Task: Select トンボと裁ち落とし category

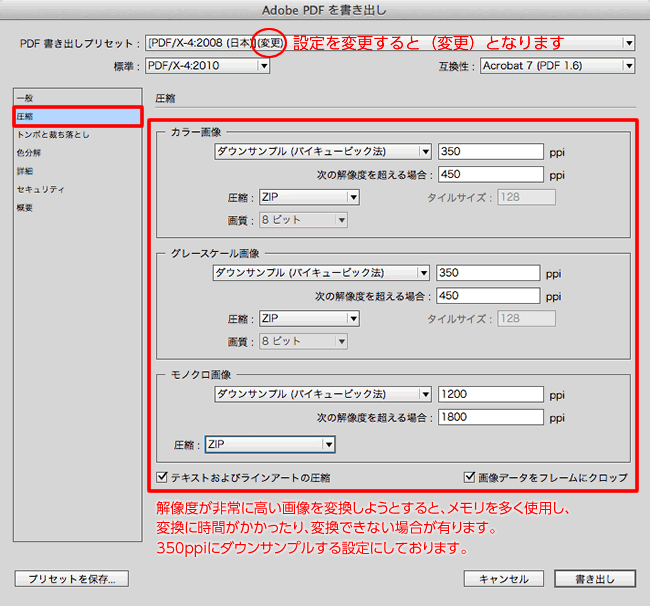Action: pyautogui.click(x=78, y=135)
